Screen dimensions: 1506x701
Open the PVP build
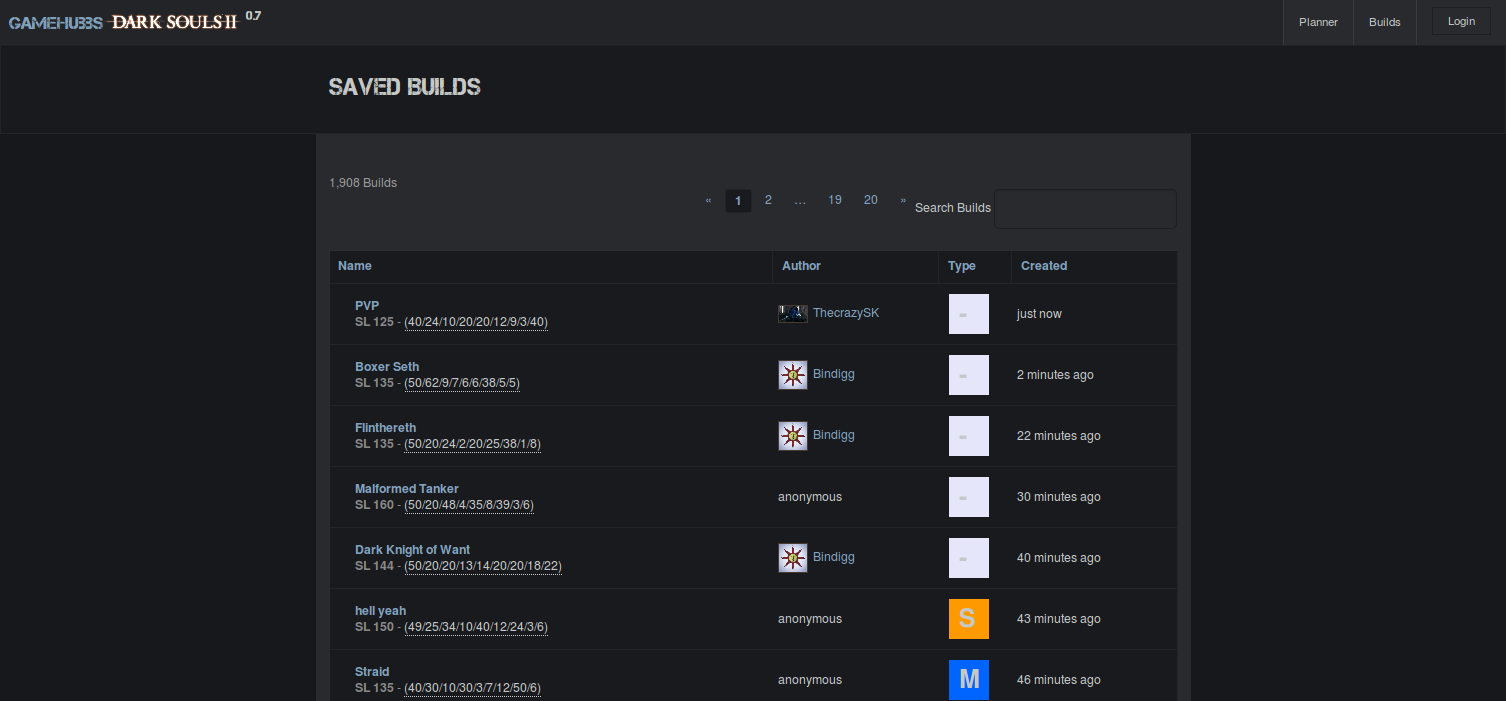(367, 306)
